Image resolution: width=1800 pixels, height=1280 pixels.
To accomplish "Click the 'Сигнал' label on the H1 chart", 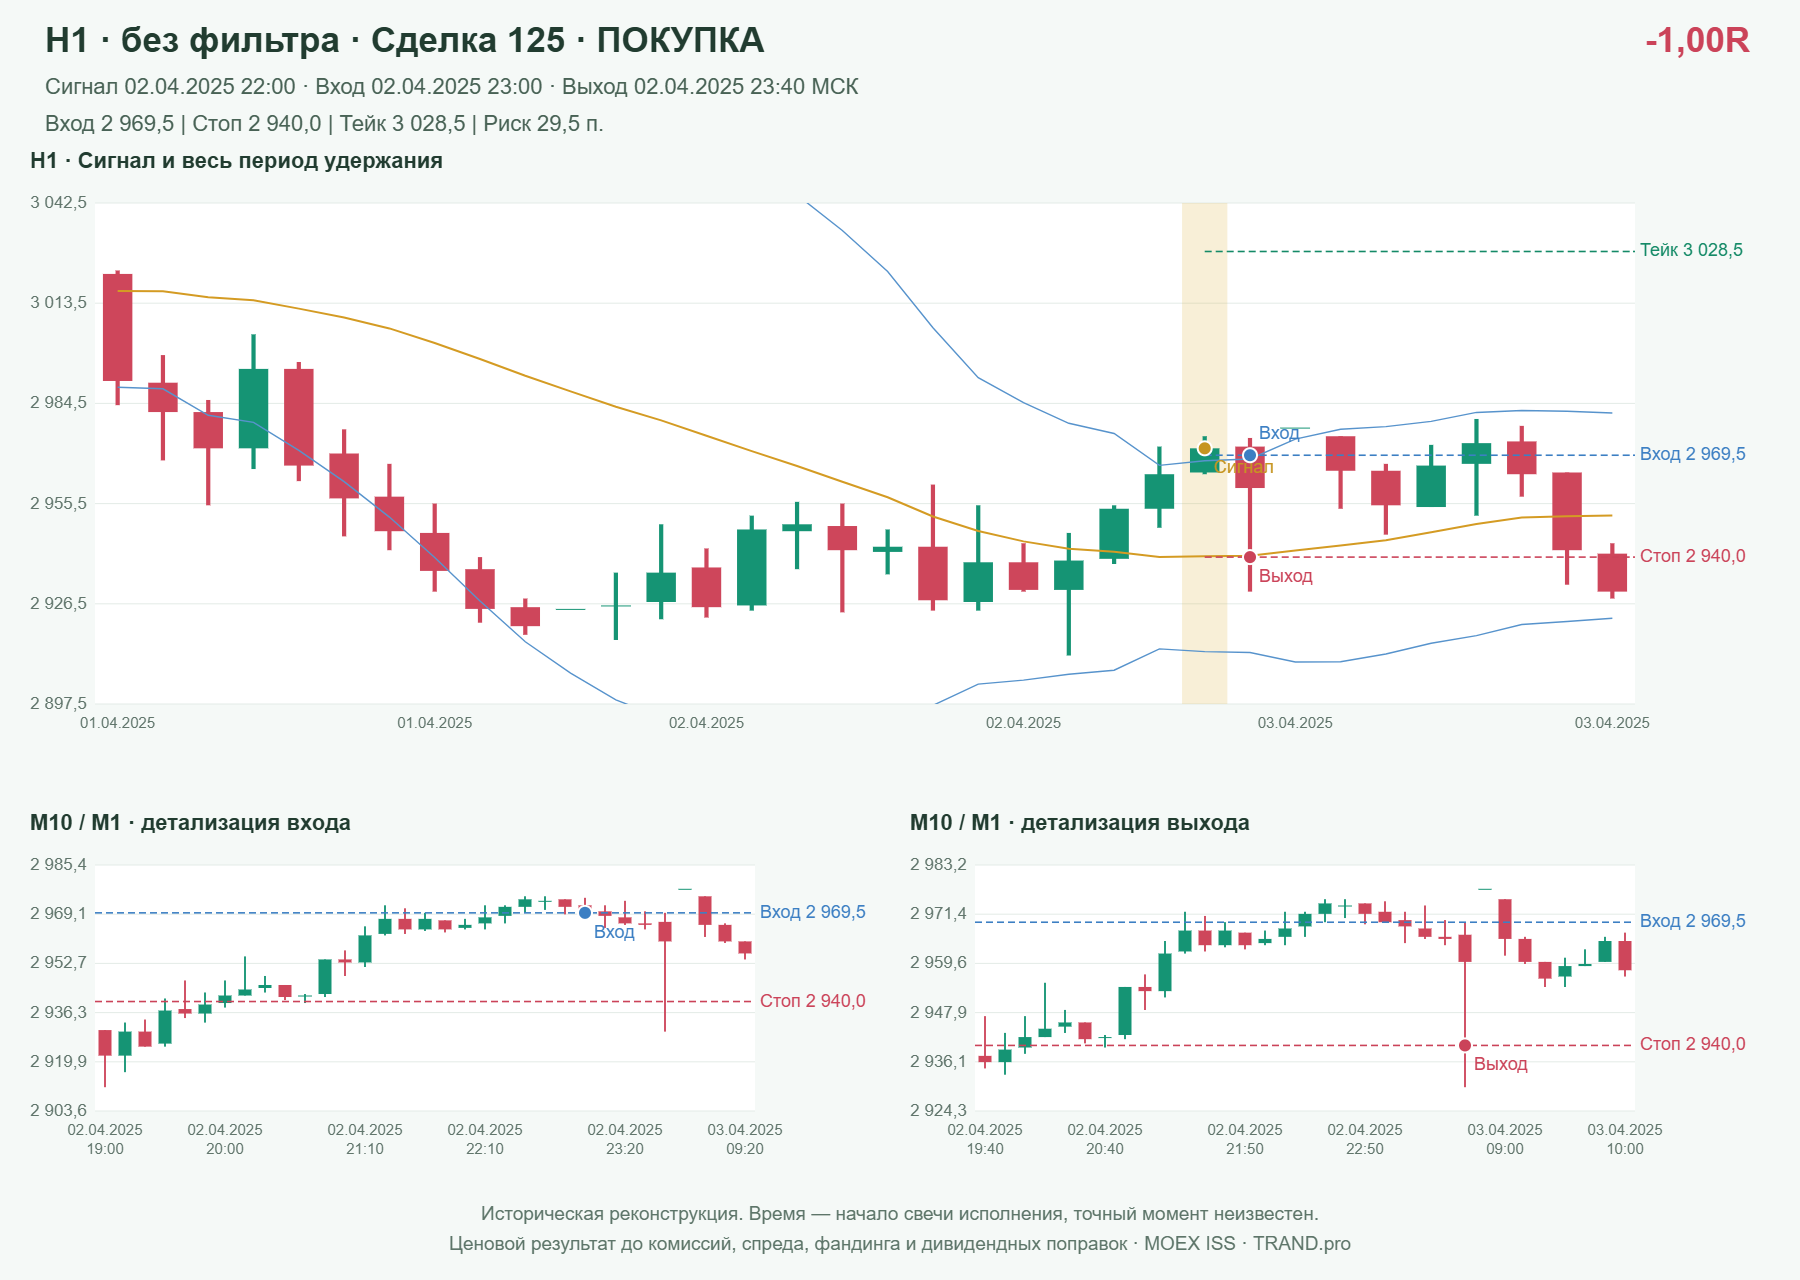I will coord(1244,467).
